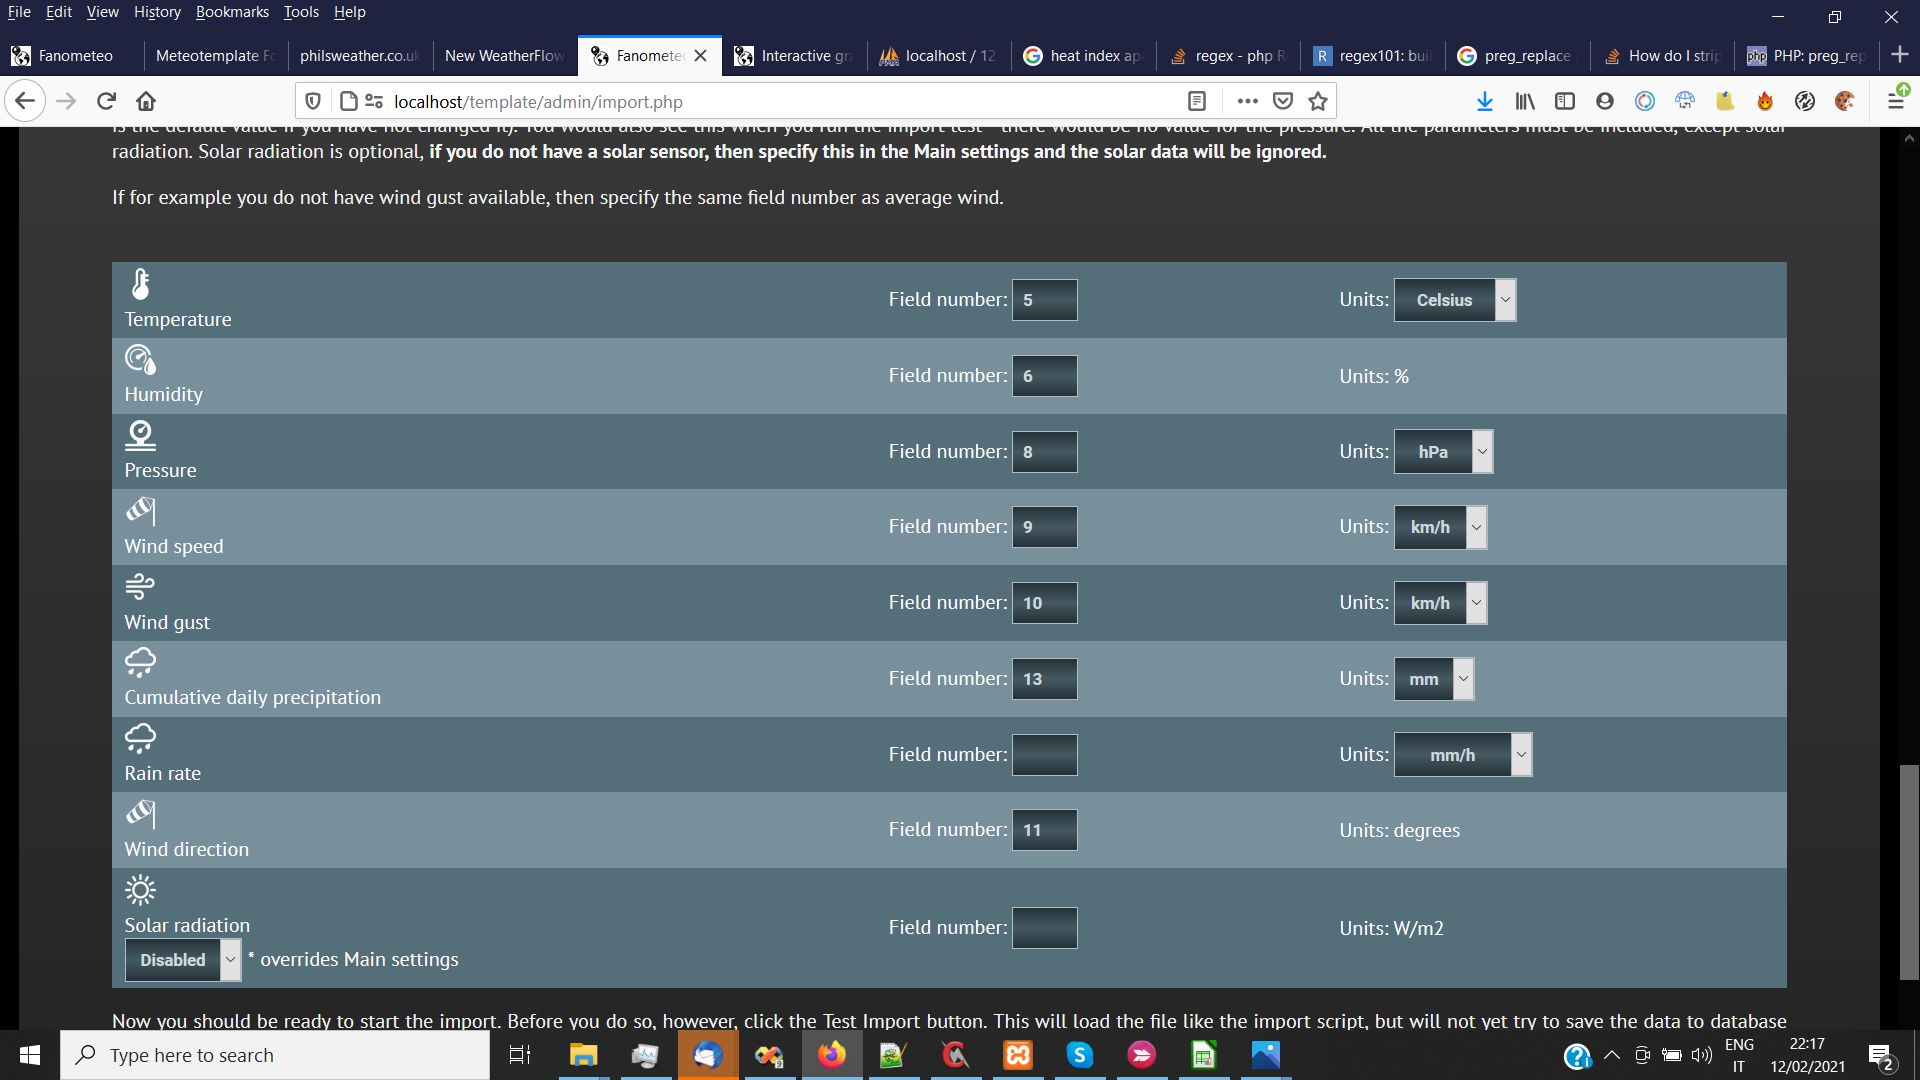
Task: Click the Solar radiation field number box
Action: click(1044, 928)
